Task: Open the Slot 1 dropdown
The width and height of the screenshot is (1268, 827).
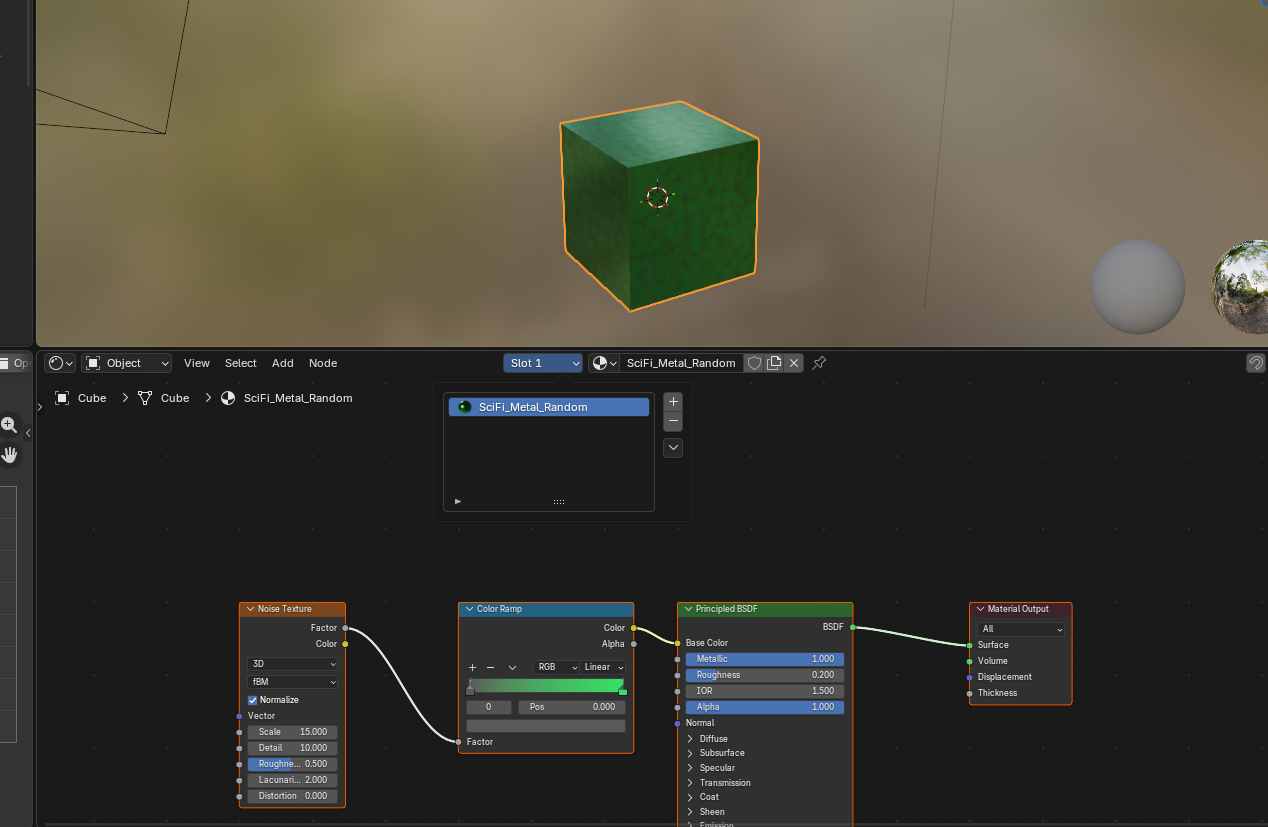Action: (543, 363)
